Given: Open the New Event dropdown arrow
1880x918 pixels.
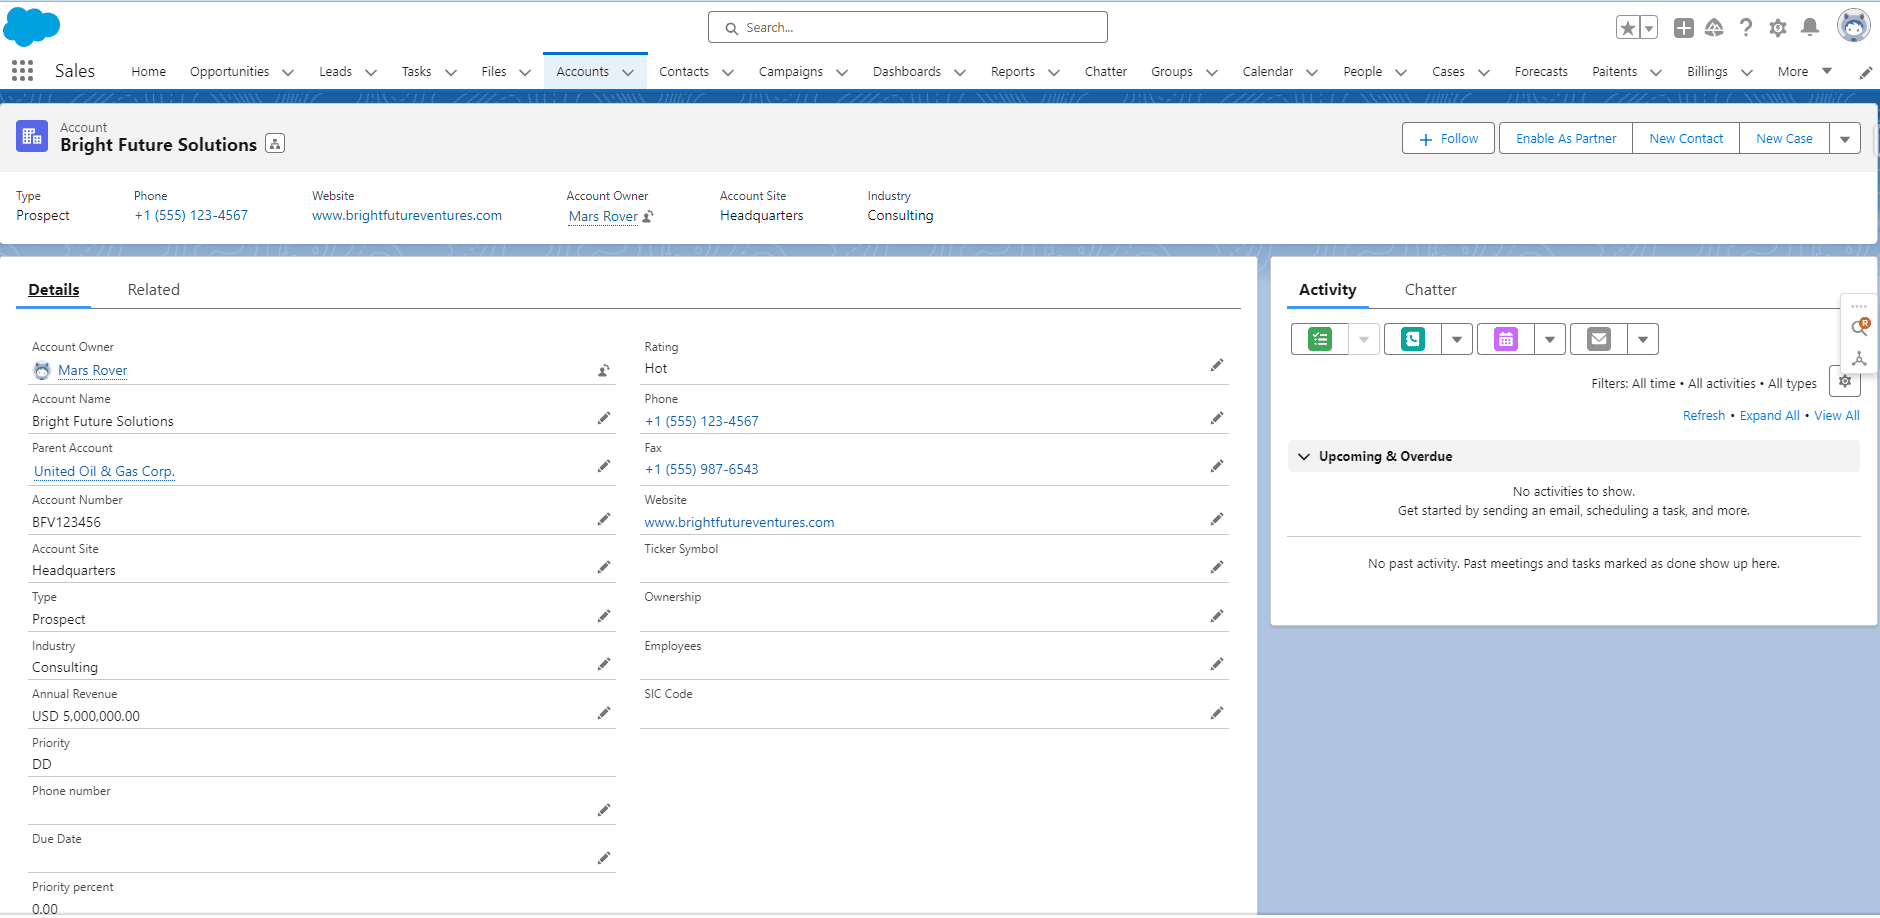Looking at the screenshot, I should [x=1550, y=339].
